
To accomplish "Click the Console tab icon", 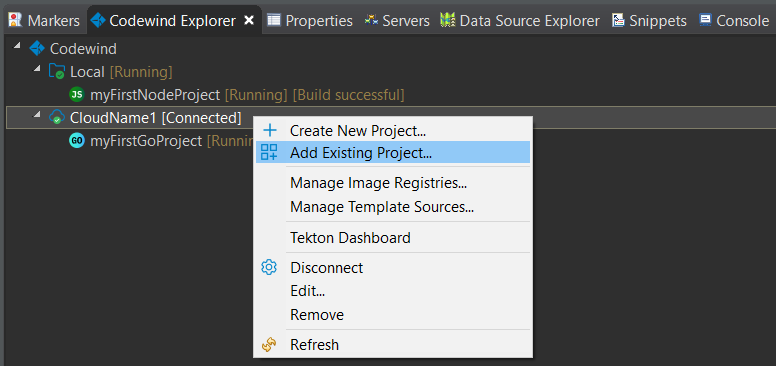I will click(x=705, y=20).
